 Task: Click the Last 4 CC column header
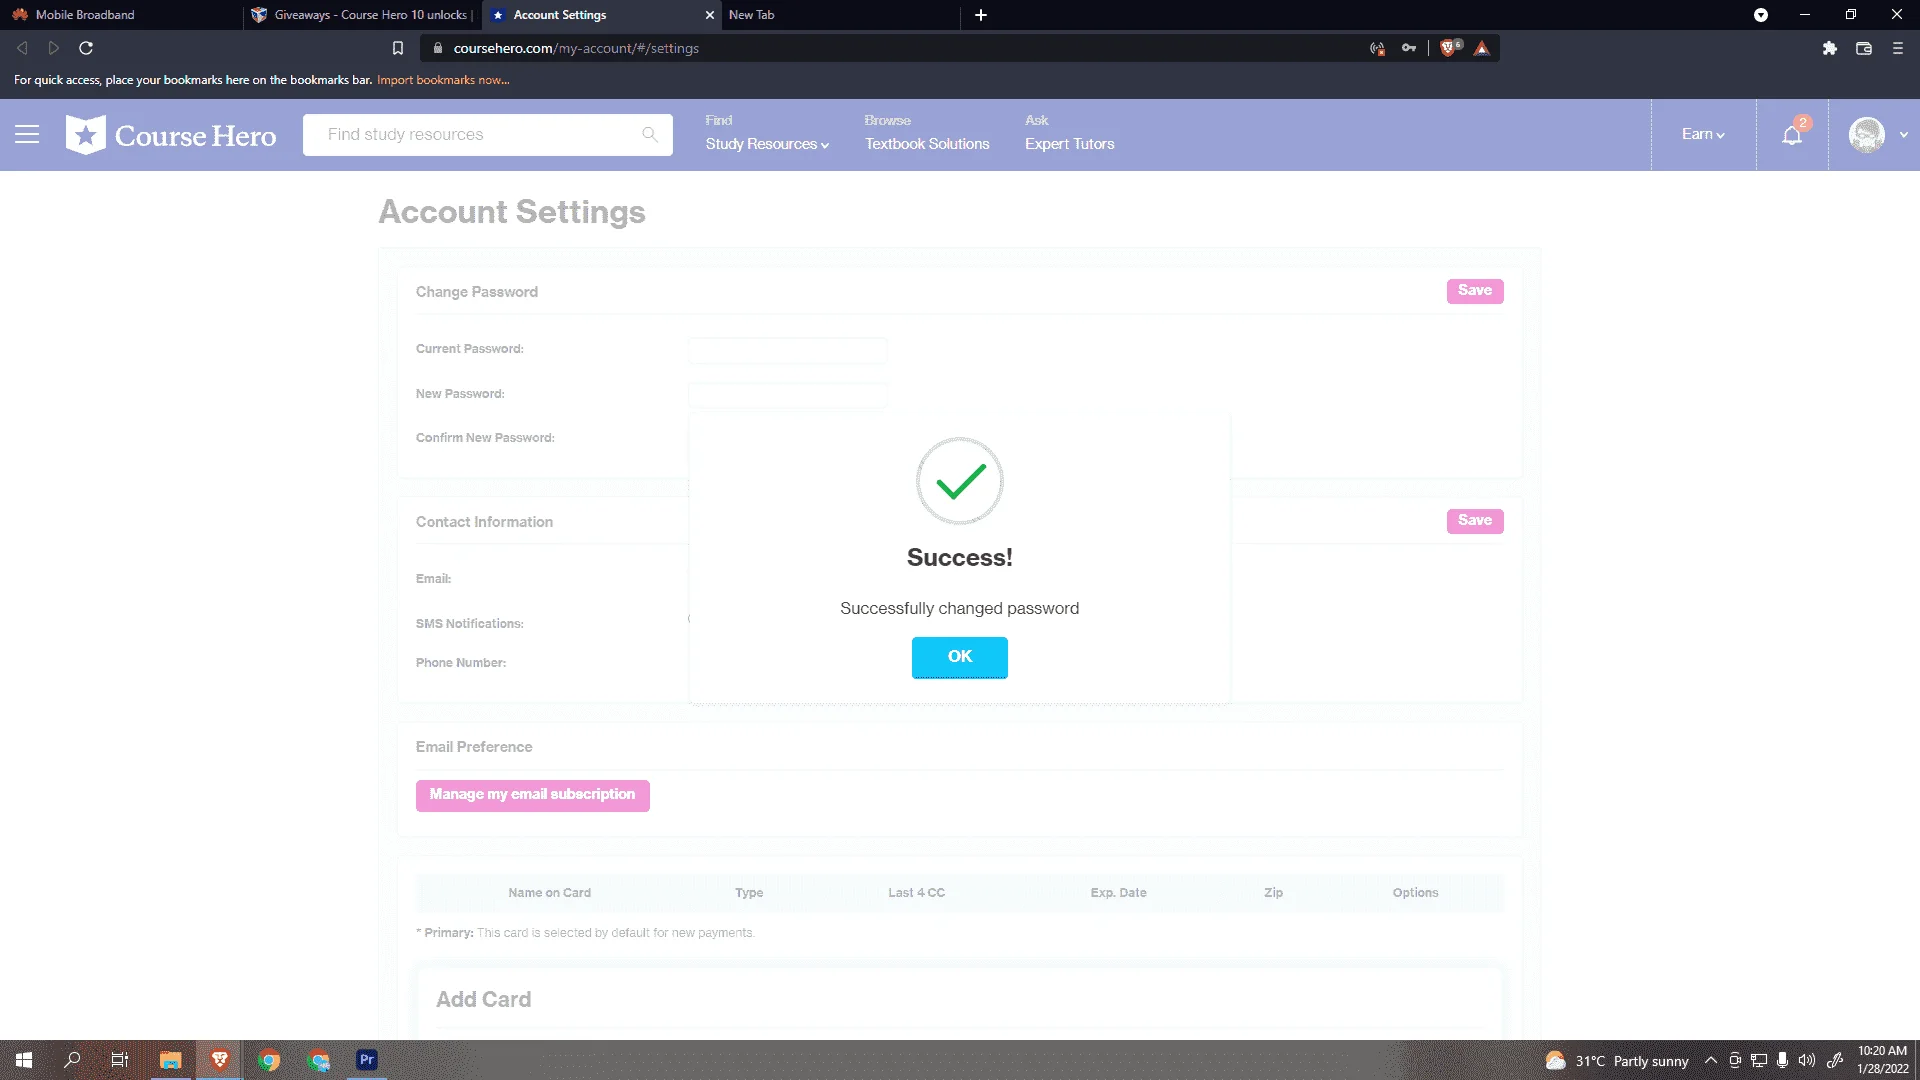click(916, 893)
